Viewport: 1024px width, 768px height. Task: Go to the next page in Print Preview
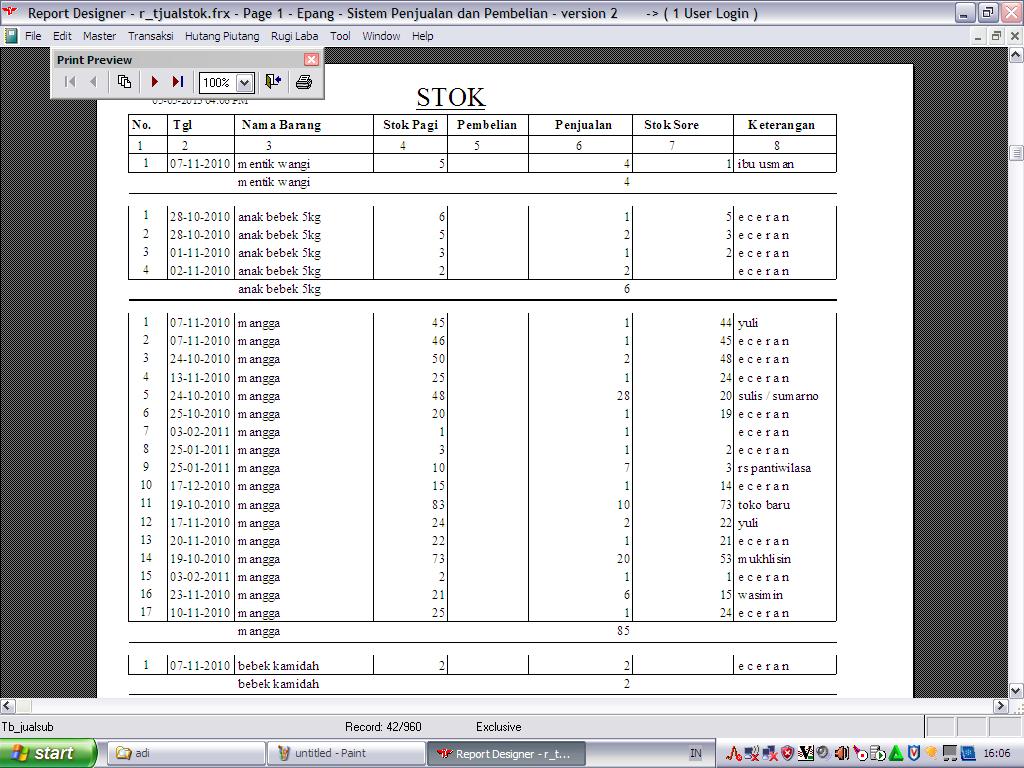155,82
